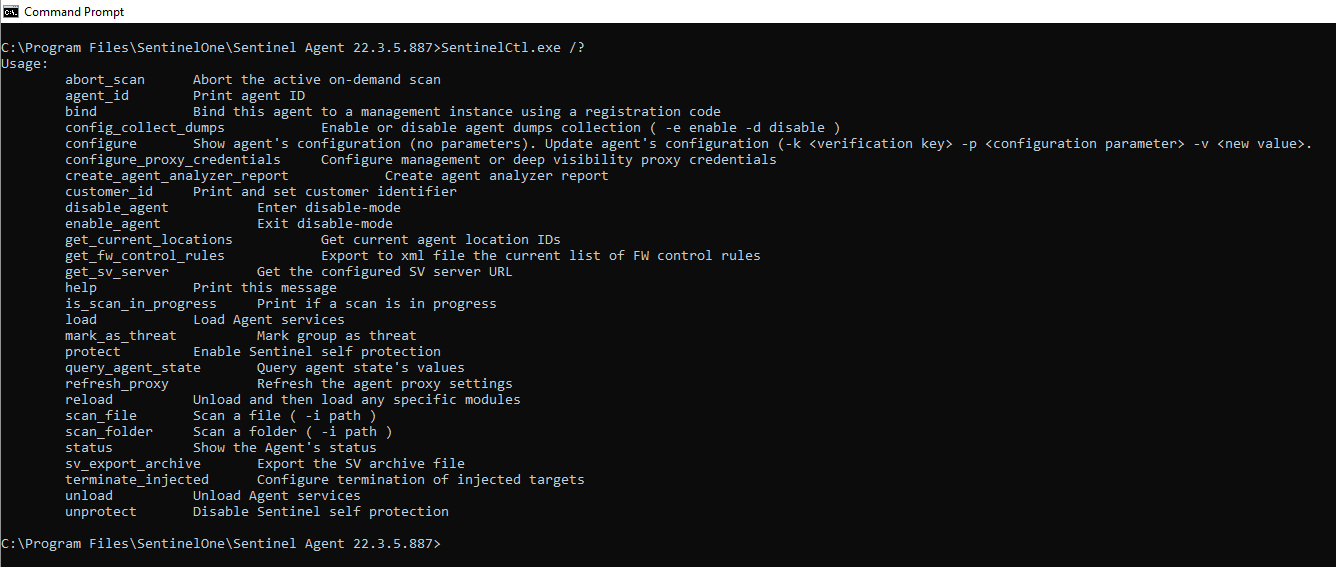This screenshot has height=567, width=1336.
Task: Select the bind command line
Action: [393, 112]
